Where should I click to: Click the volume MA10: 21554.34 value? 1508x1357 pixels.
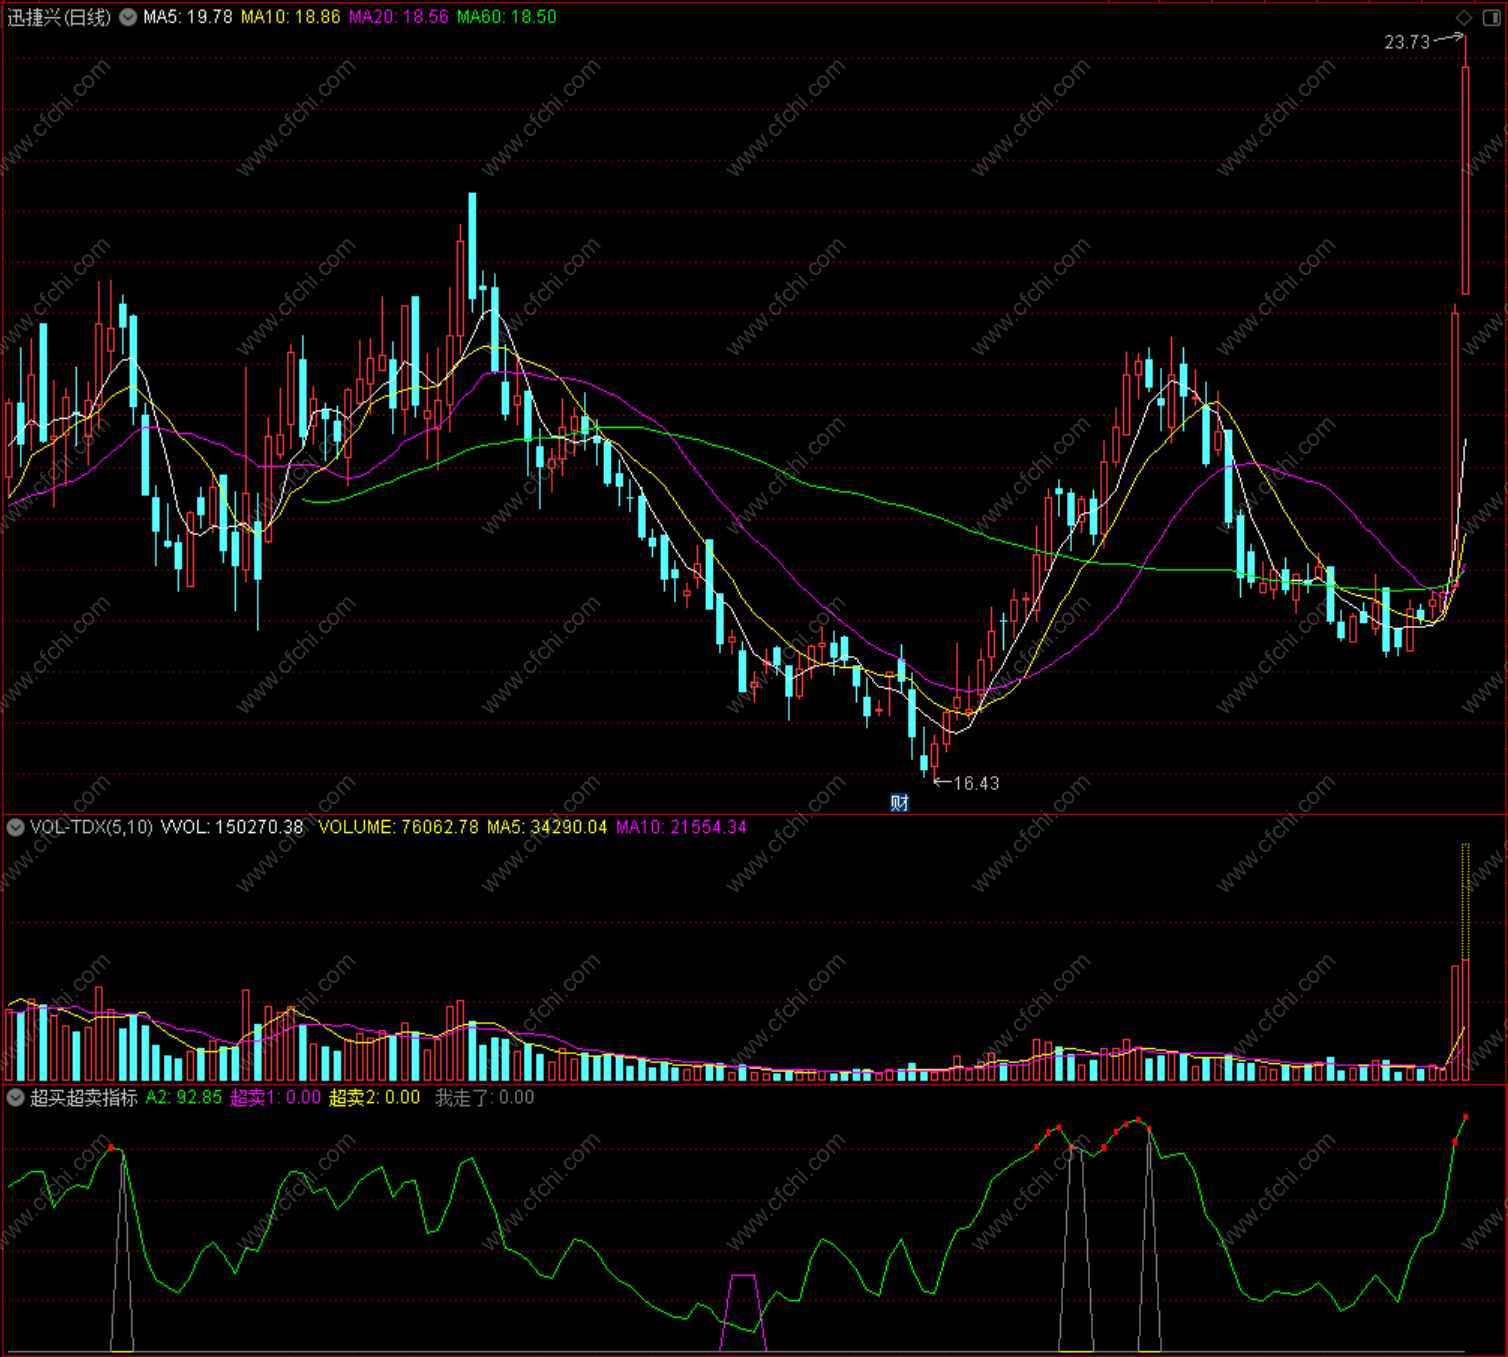[x=681, y=827]
